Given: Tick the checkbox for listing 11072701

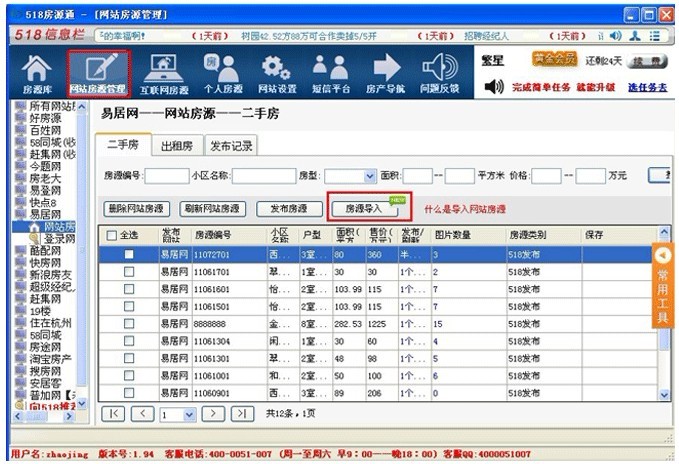Looking at the screenshot, I should coord(129,255).
